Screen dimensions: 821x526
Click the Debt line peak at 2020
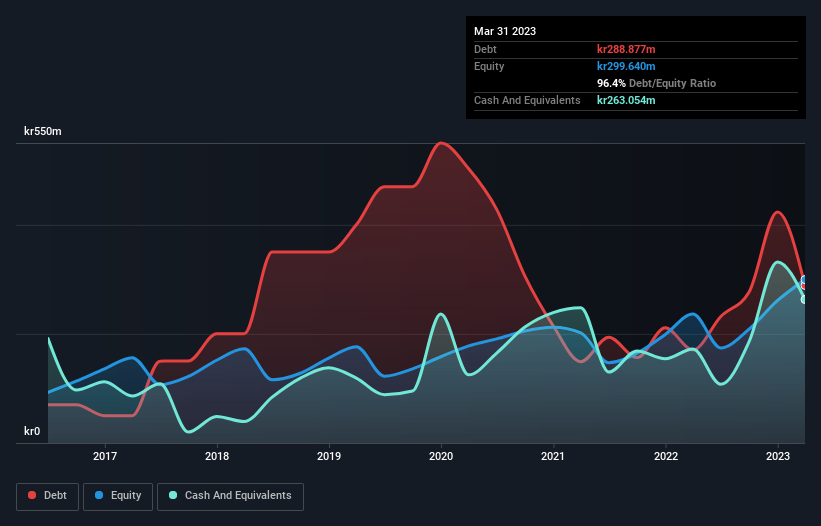coord(441,143)
